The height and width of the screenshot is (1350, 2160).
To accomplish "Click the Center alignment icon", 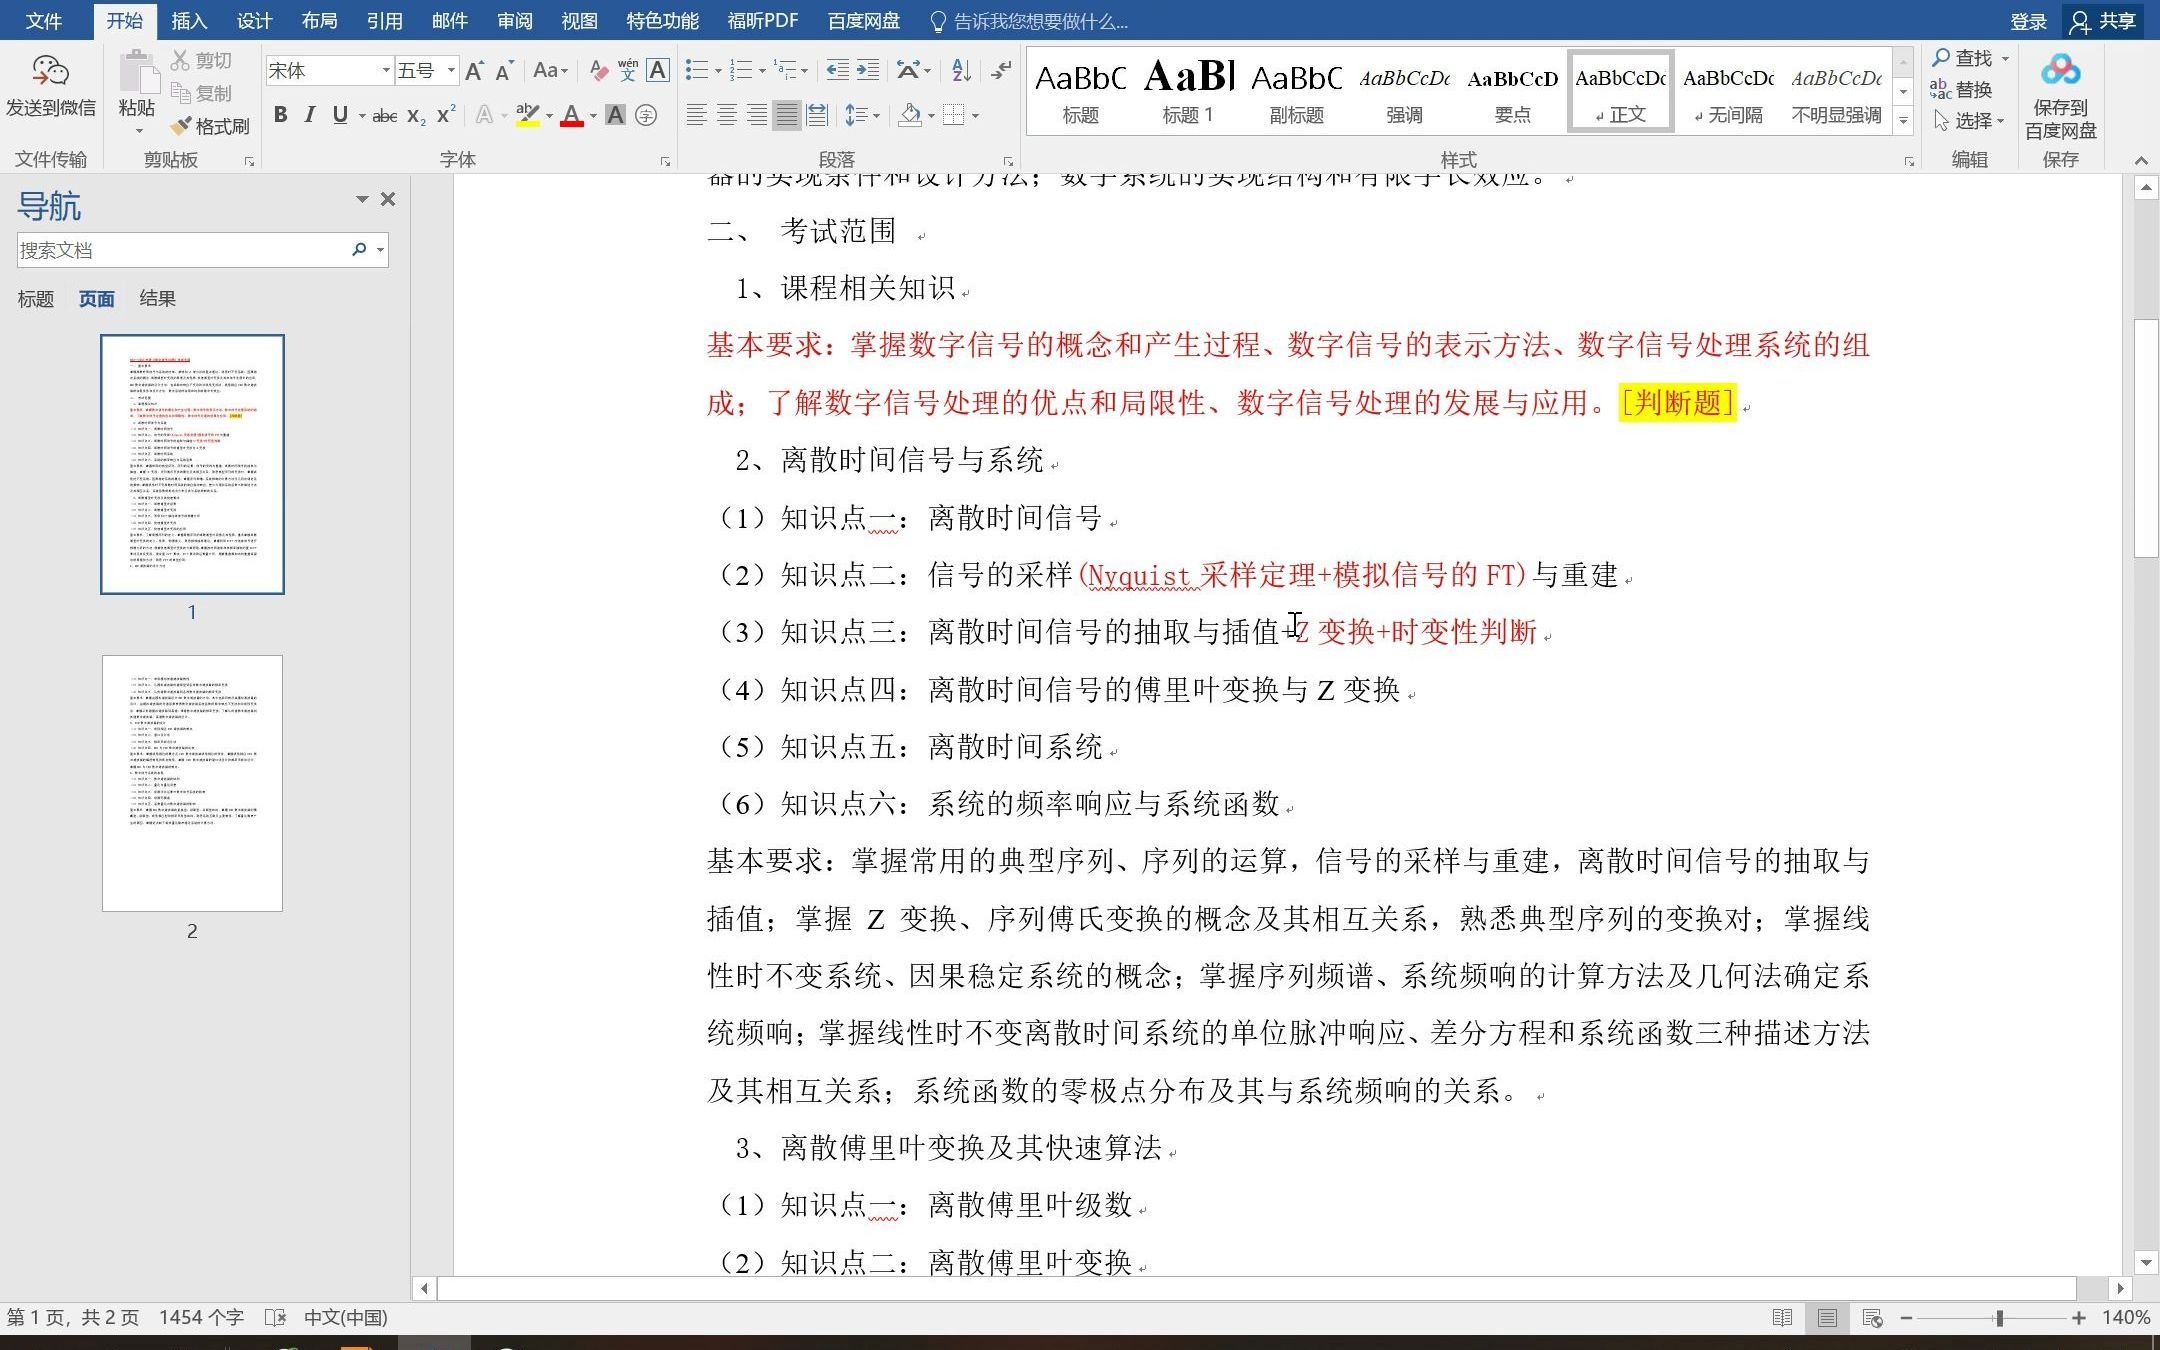I will pyautogui.click(x=727, y=115).
